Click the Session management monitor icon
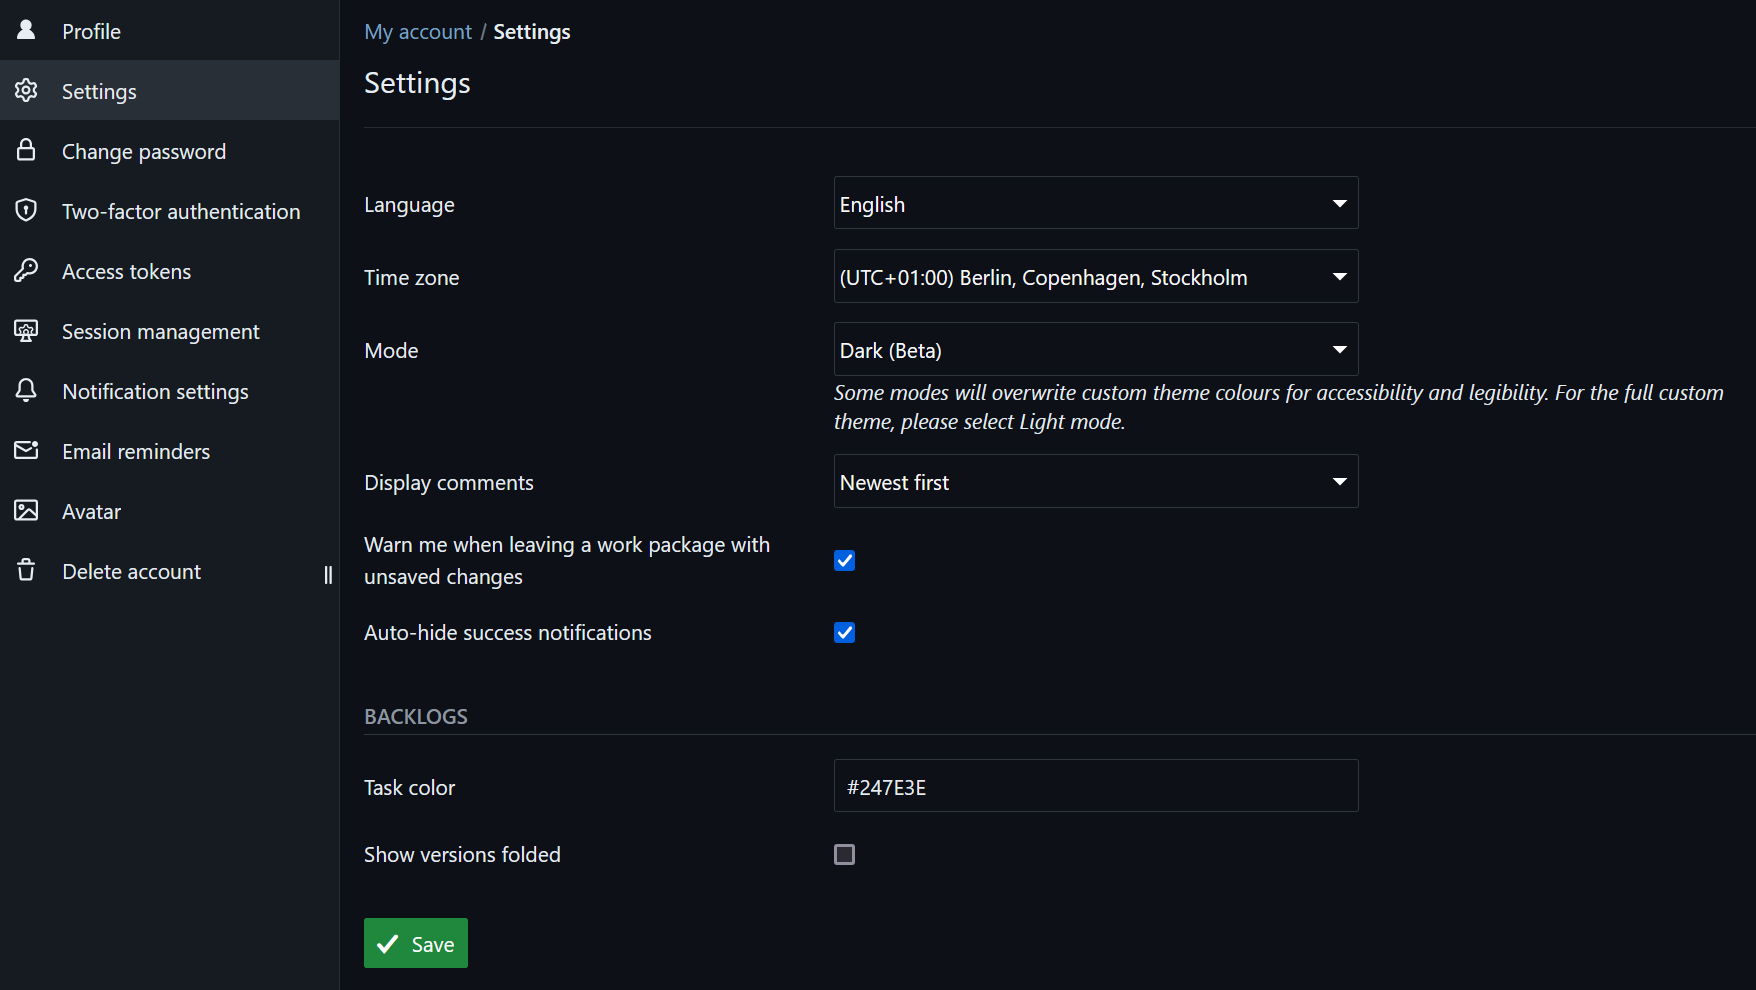The width and height of the screenshot is (1756, 990). 26,330
